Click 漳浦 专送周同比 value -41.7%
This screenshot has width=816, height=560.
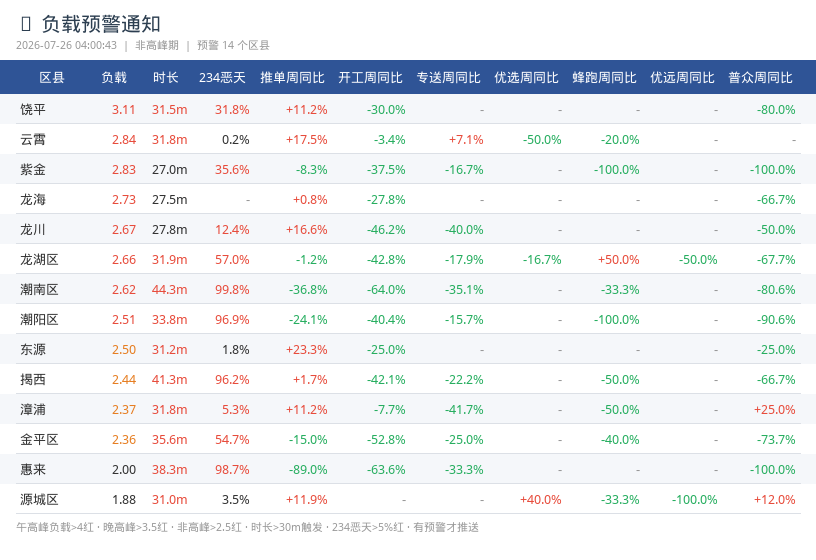(x=464, y=410)
